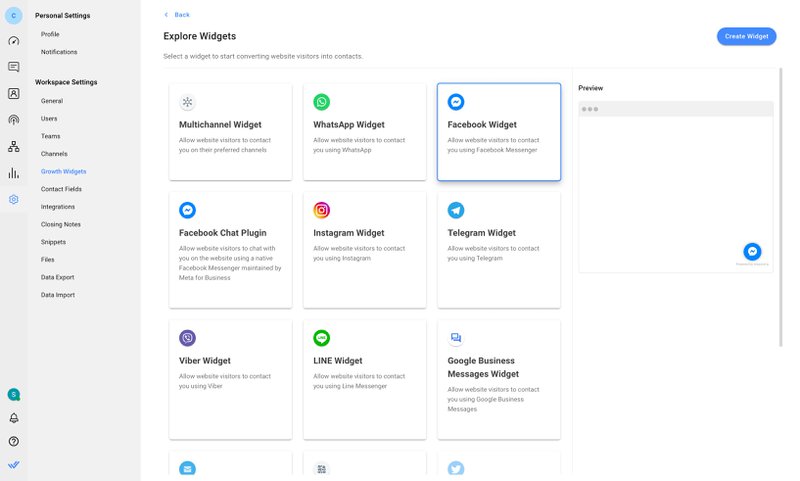The image size is (800, 481).
Task: Click the workspace avatar letter C
Action: click(x=14, y=15)
